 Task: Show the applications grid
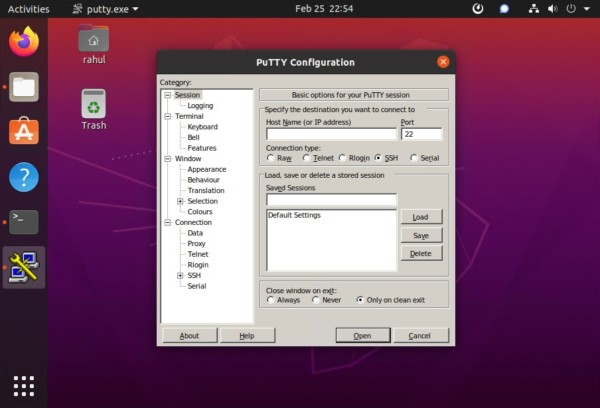(24, 385)
